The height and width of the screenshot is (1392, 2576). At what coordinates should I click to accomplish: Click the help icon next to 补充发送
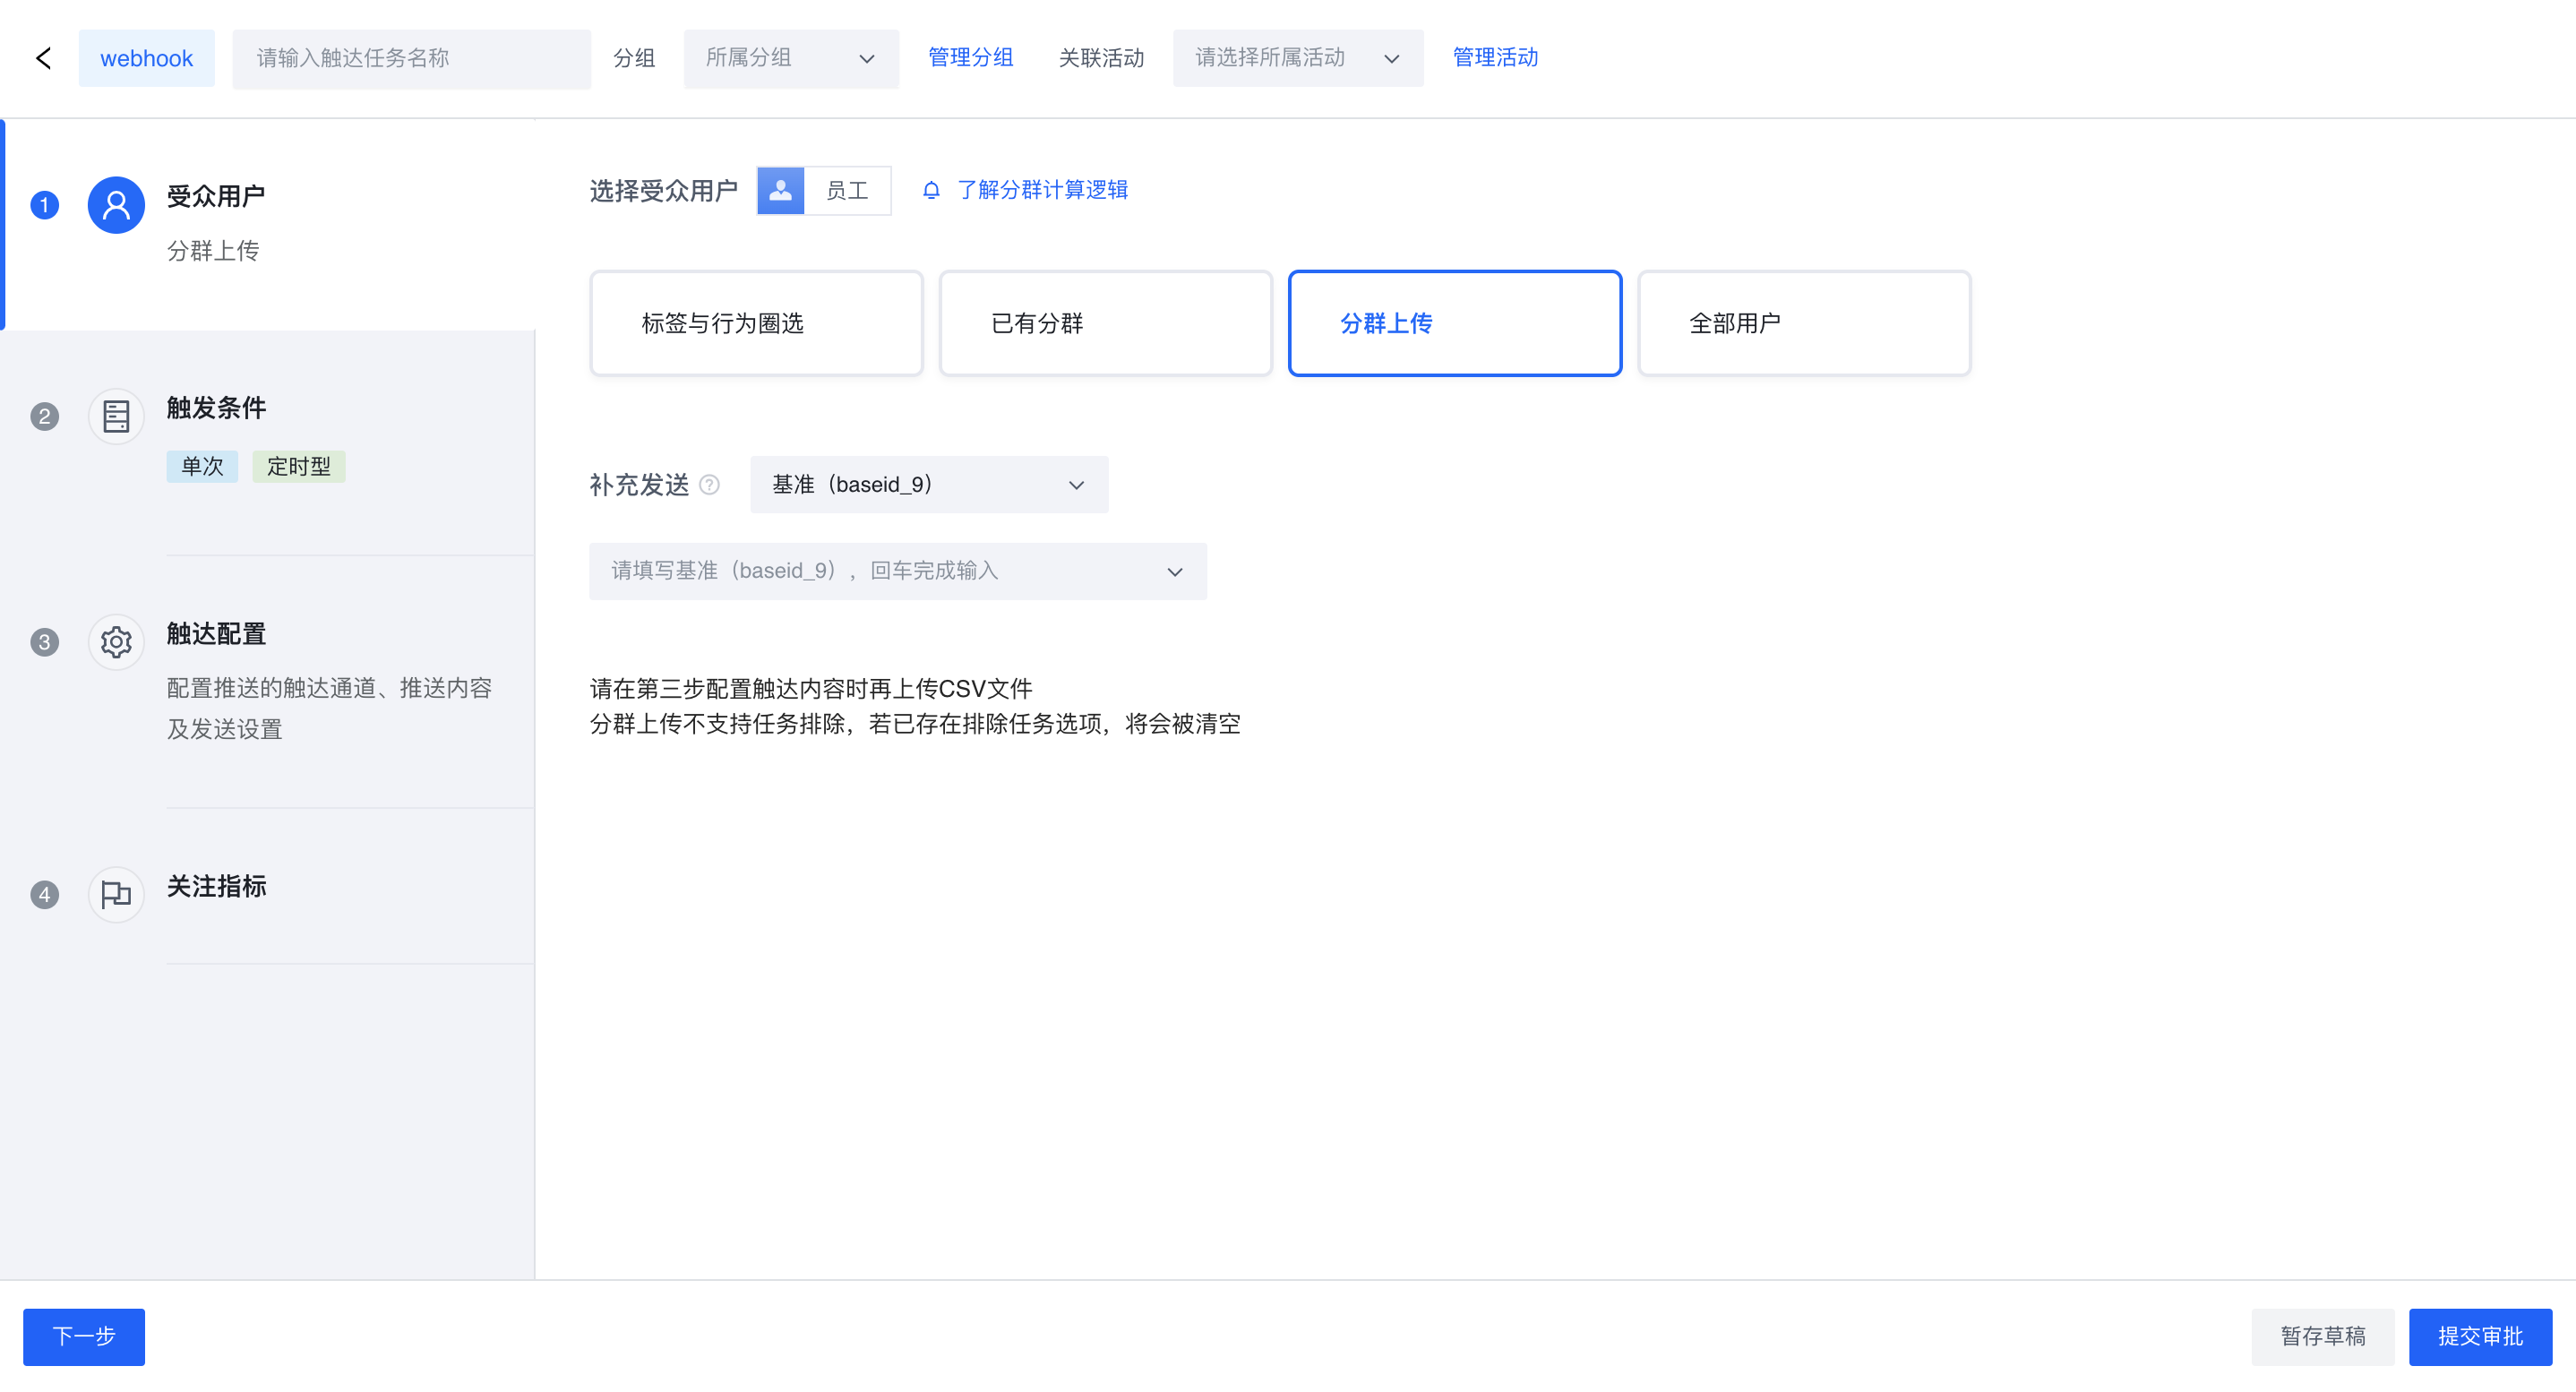[709, 485]
